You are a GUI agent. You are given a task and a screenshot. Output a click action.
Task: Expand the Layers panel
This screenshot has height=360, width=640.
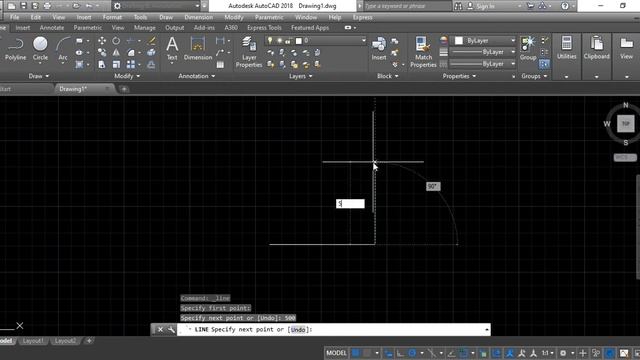[x=300, y=76]
